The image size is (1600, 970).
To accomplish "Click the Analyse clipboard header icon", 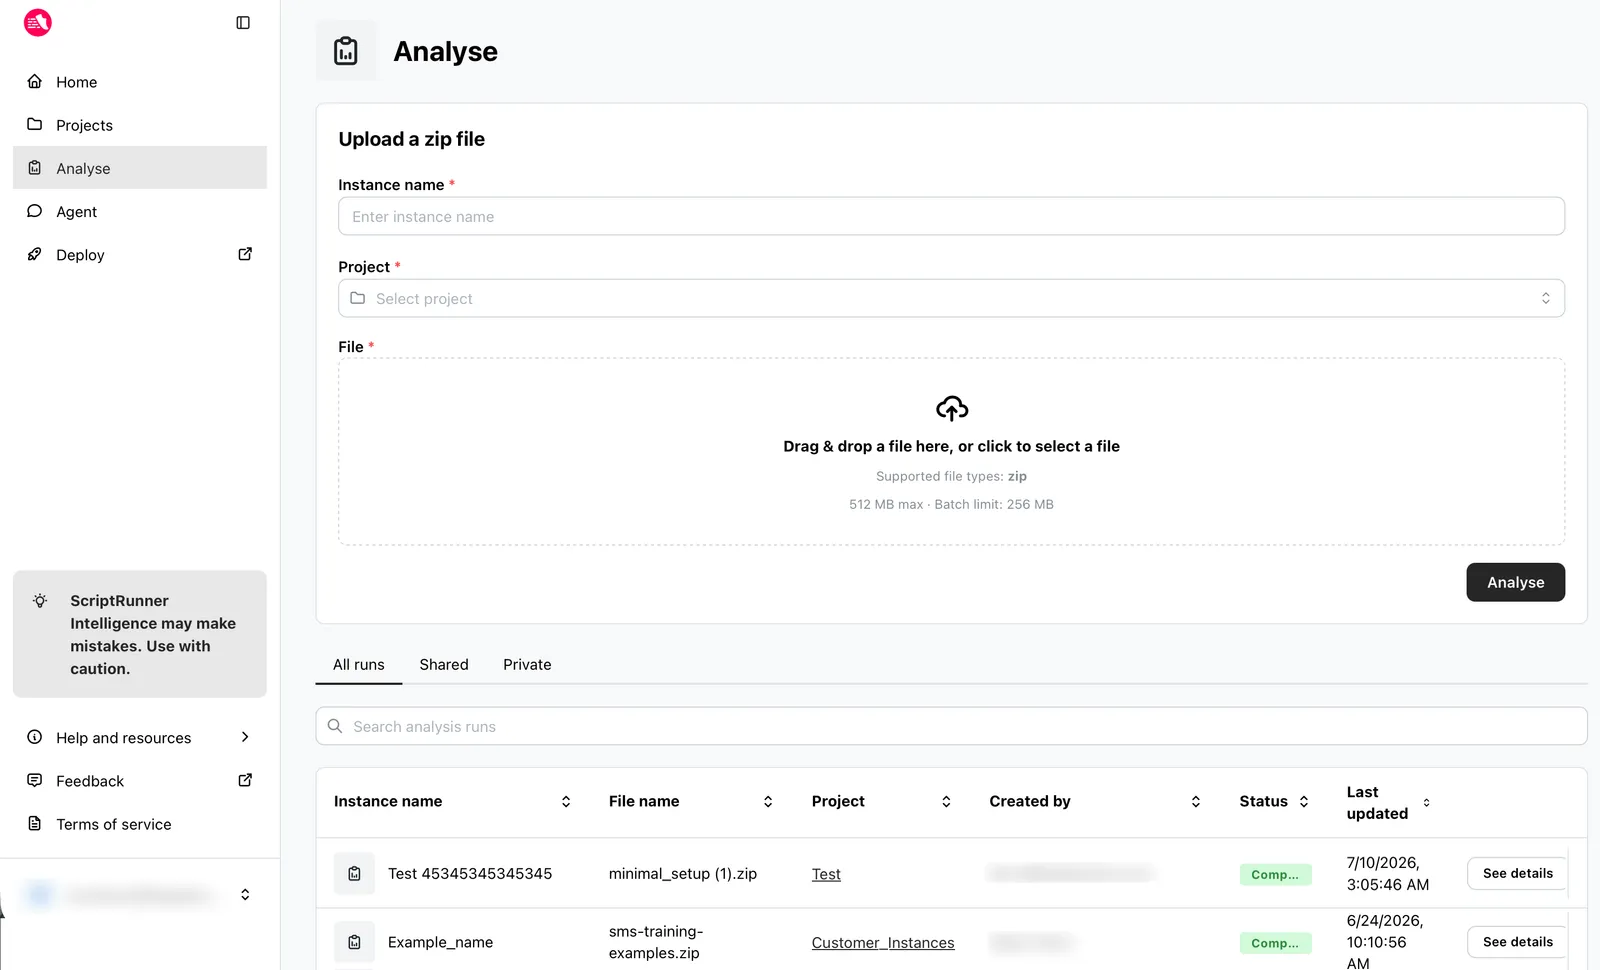I will tap(346, 51).
